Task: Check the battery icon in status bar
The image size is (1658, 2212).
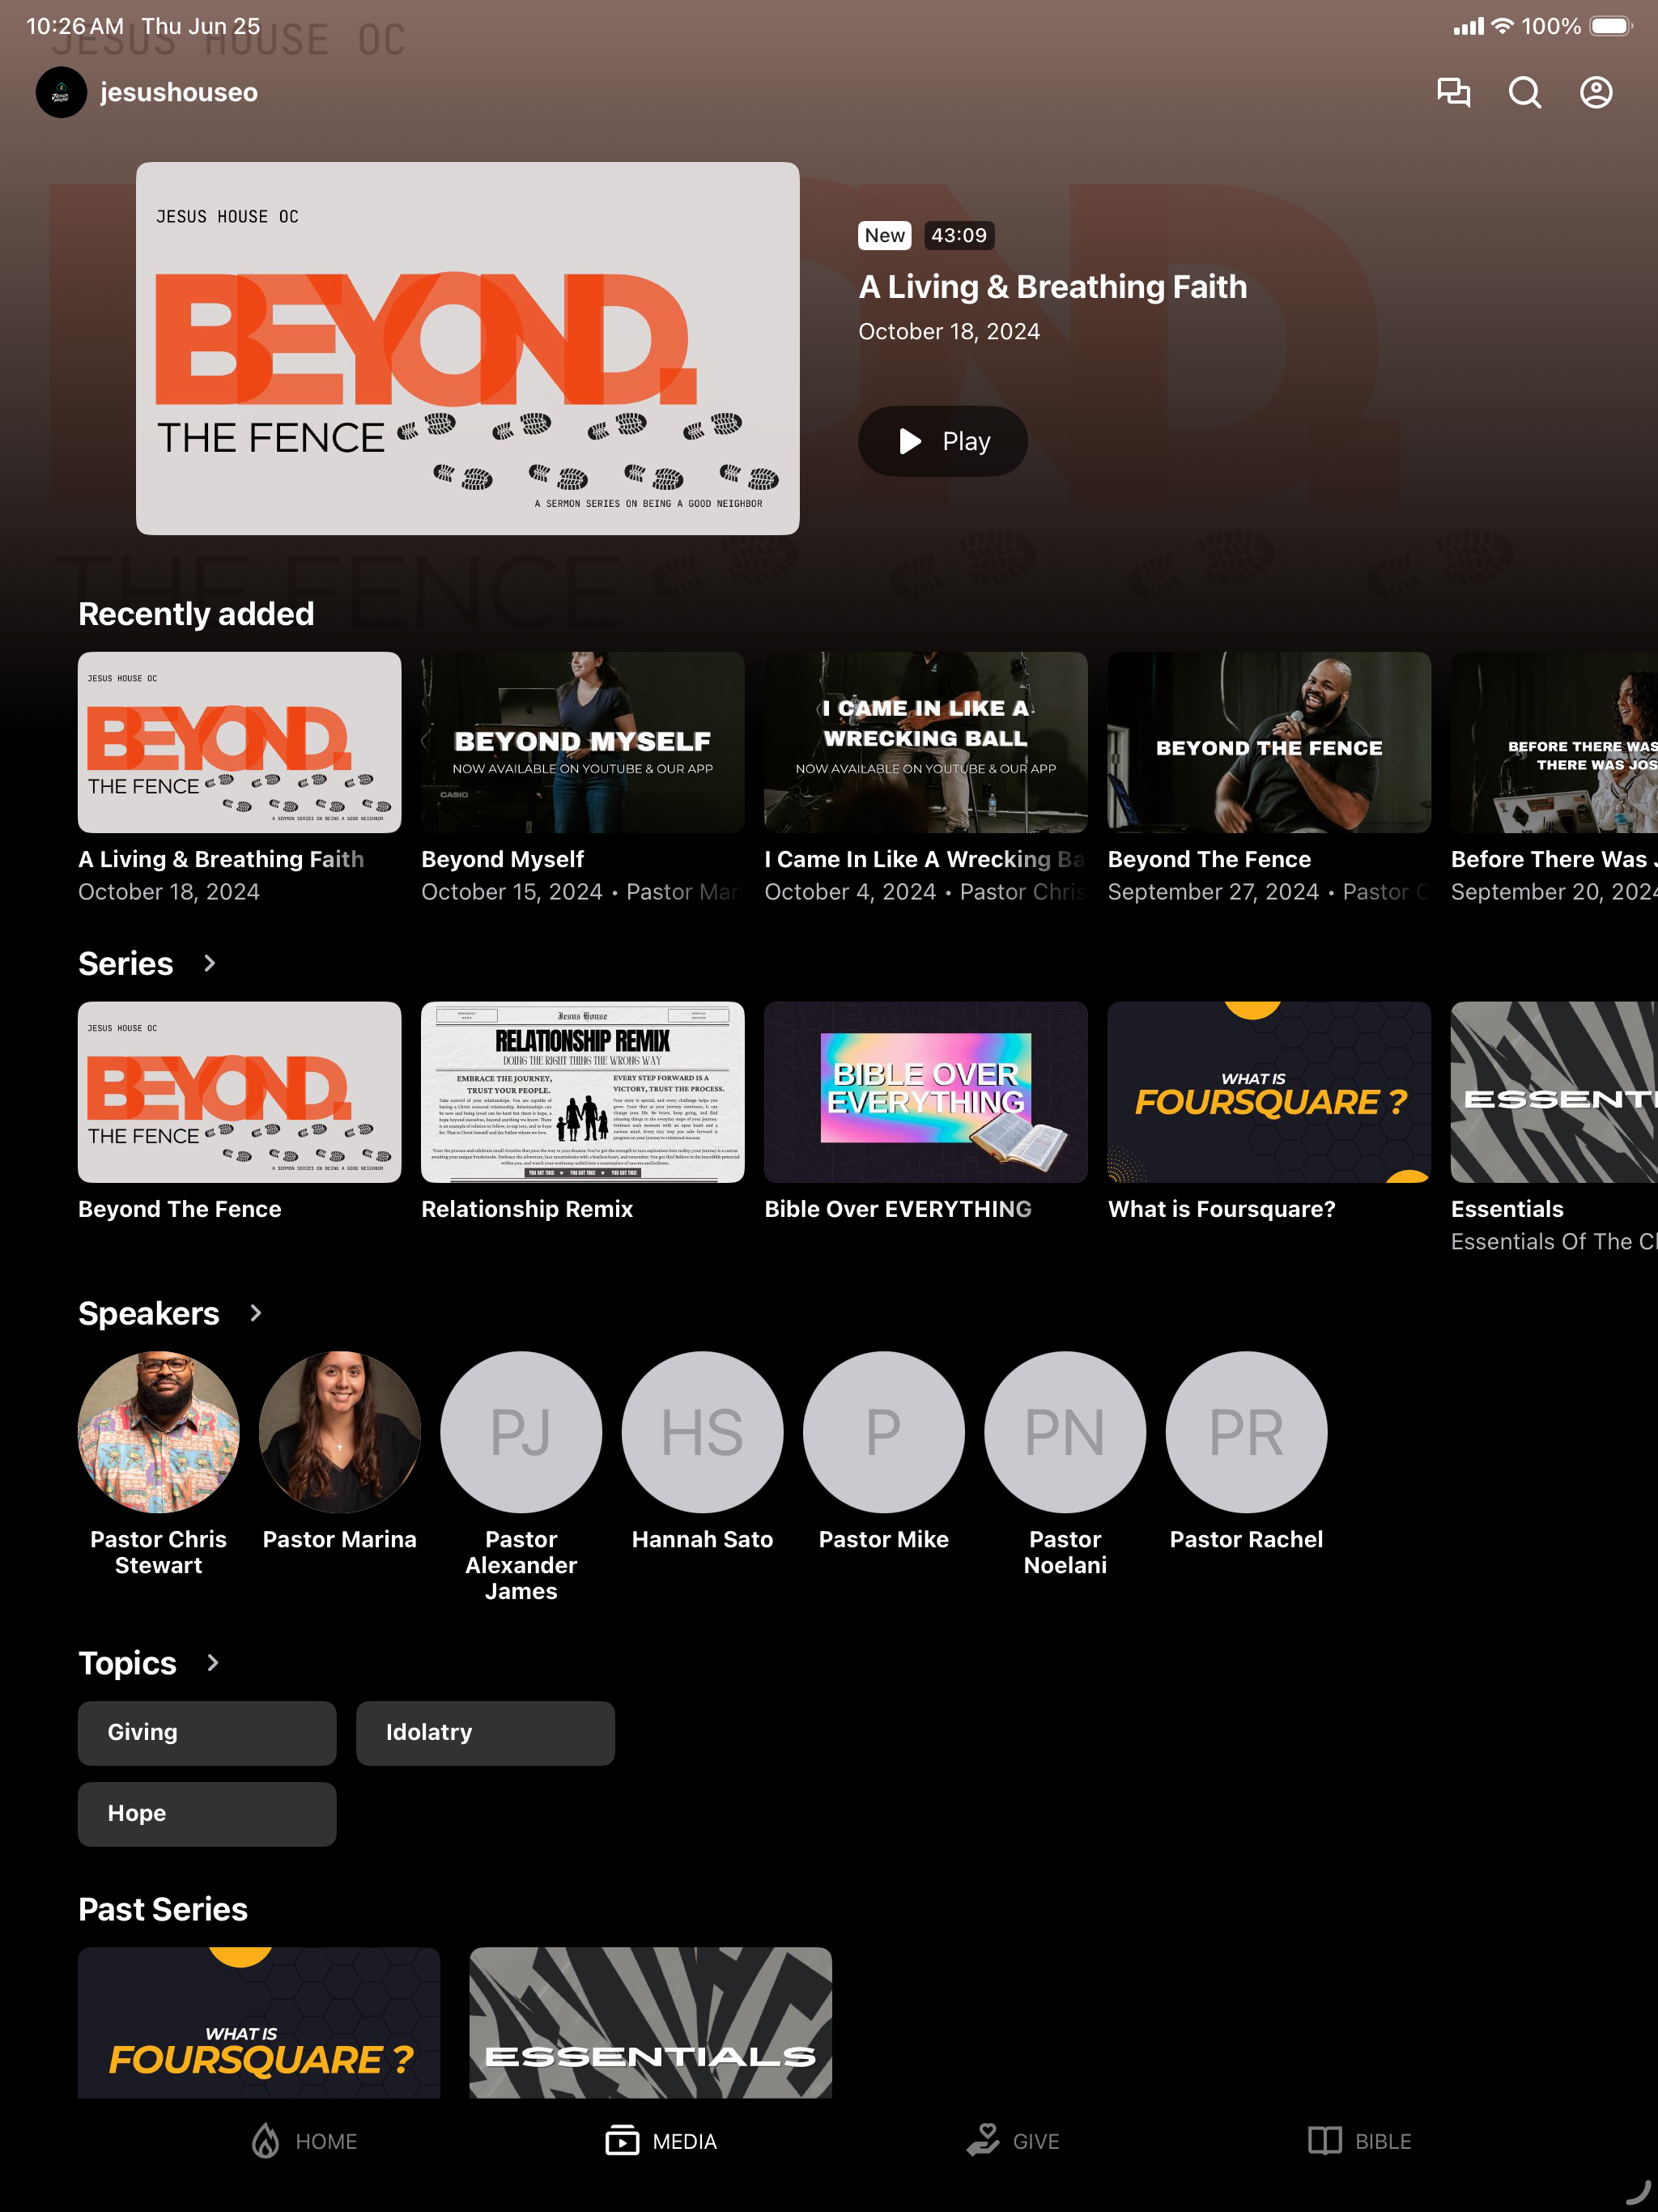Action: pos(1611,26)
